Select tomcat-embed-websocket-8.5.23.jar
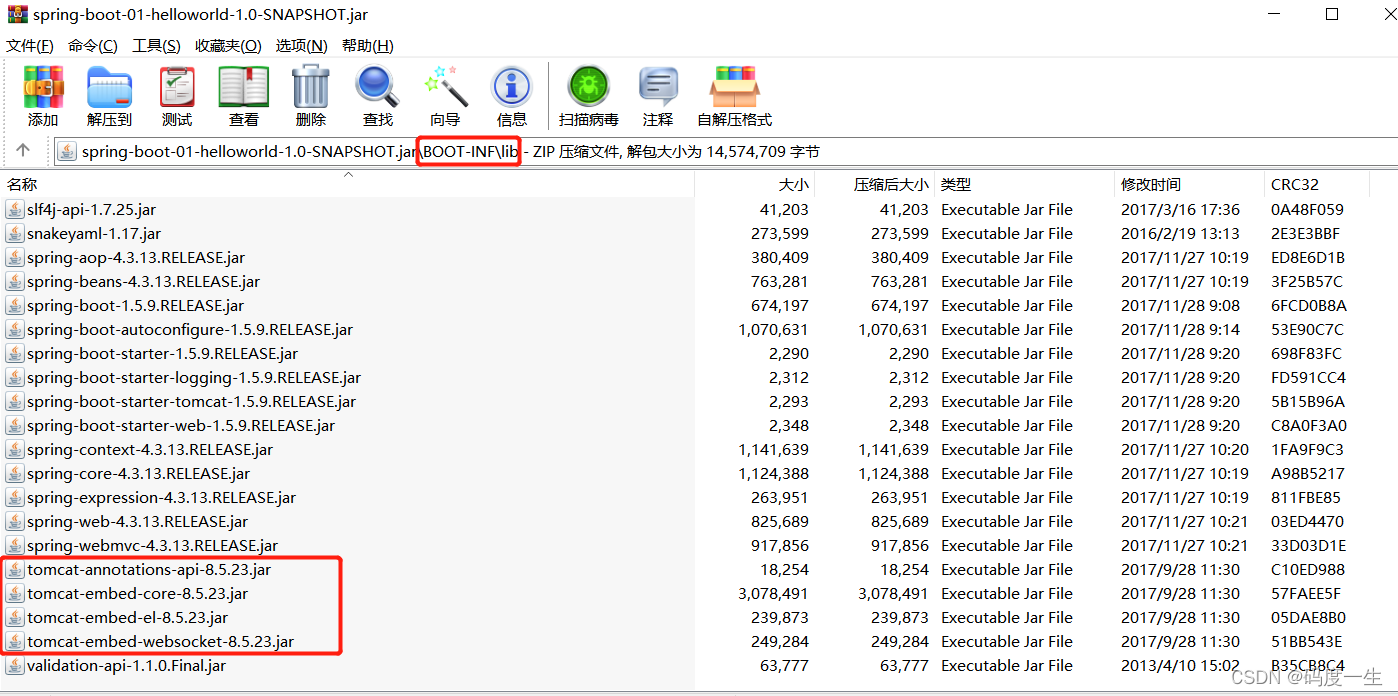 tap(160, 642)
